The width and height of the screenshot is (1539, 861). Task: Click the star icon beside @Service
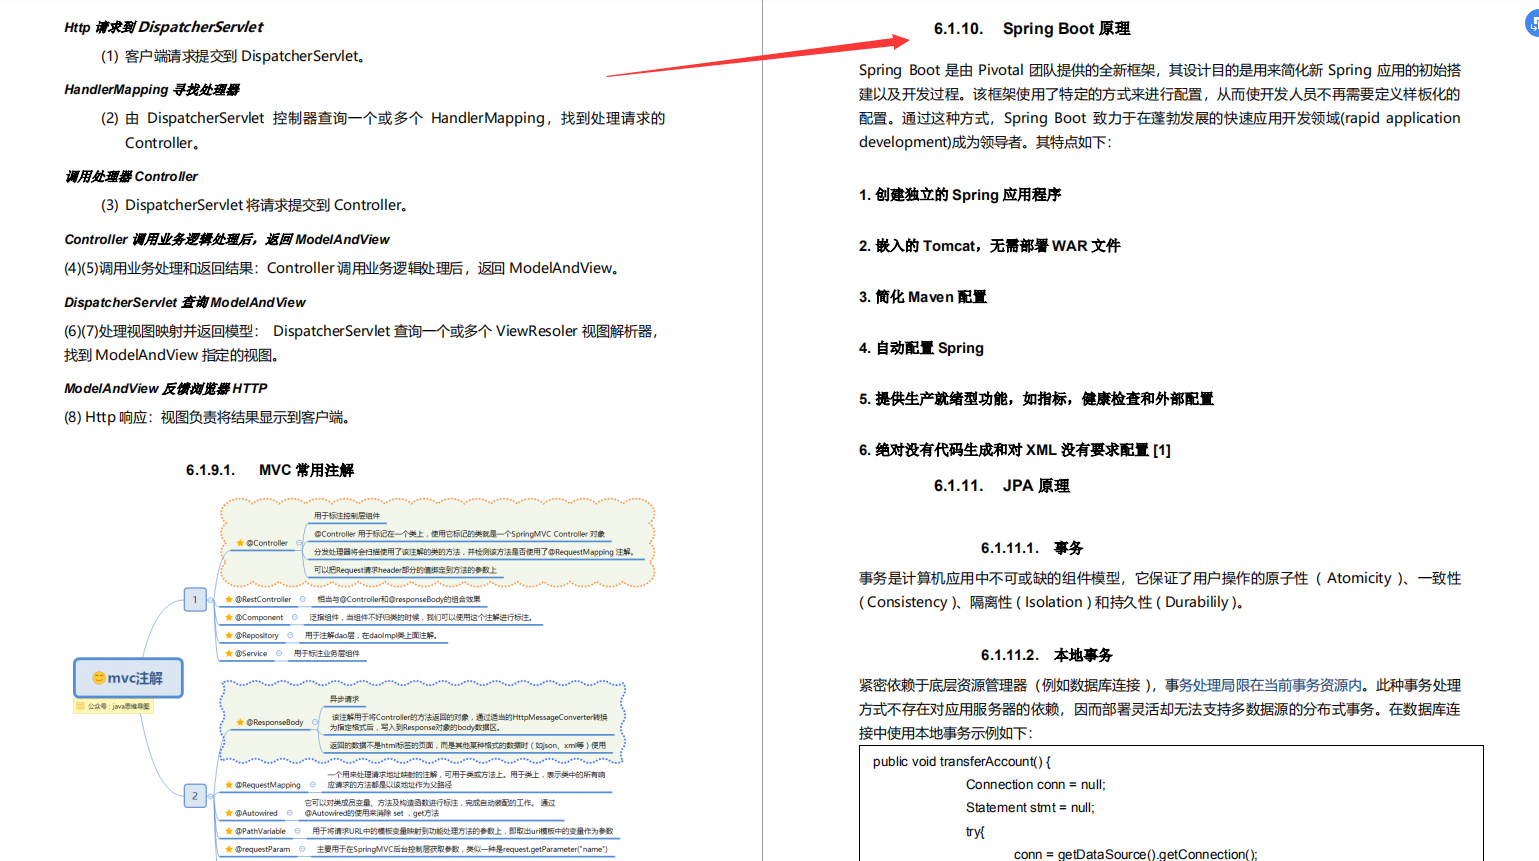click(x=229, y=653)
